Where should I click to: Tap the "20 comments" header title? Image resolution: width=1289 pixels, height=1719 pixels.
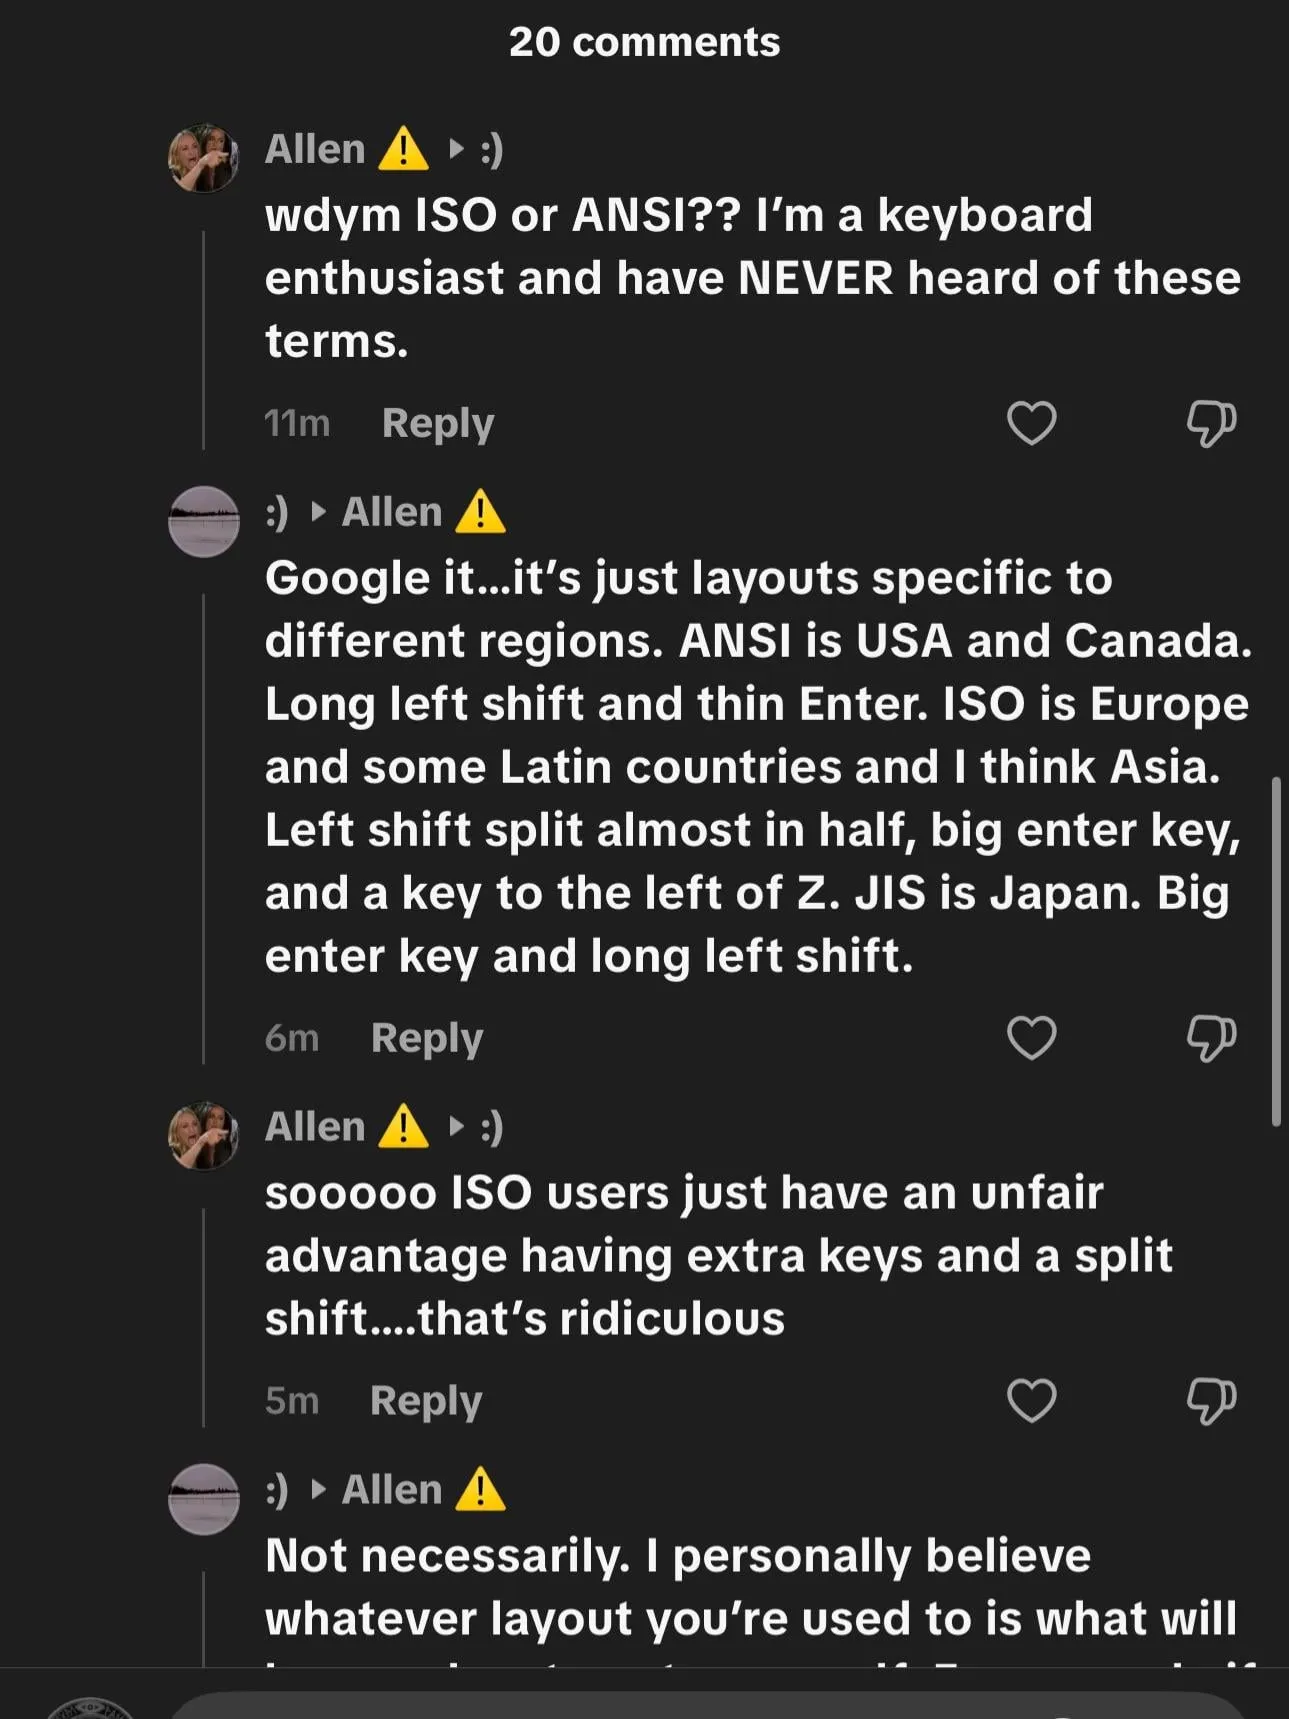pos(644,42)
